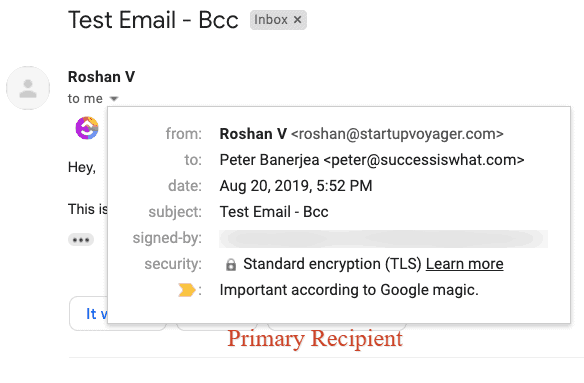Screen dimensions: 584x383
Task: Click subject value in details popup
Action: [274, 212]
